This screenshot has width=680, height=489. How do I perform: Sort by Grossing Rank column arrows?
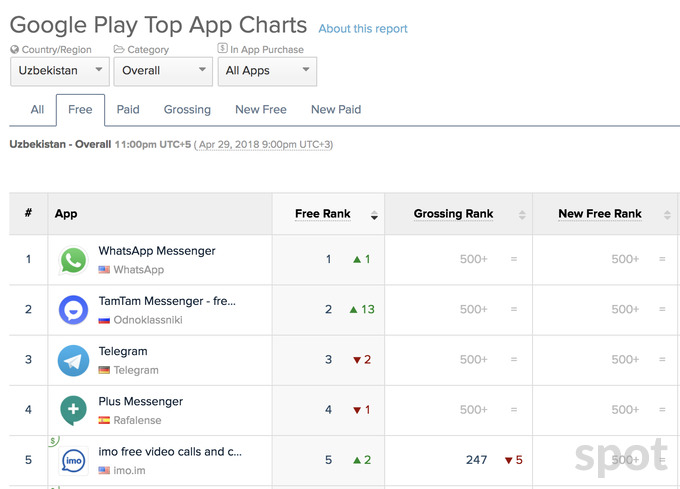coord(521,215)
